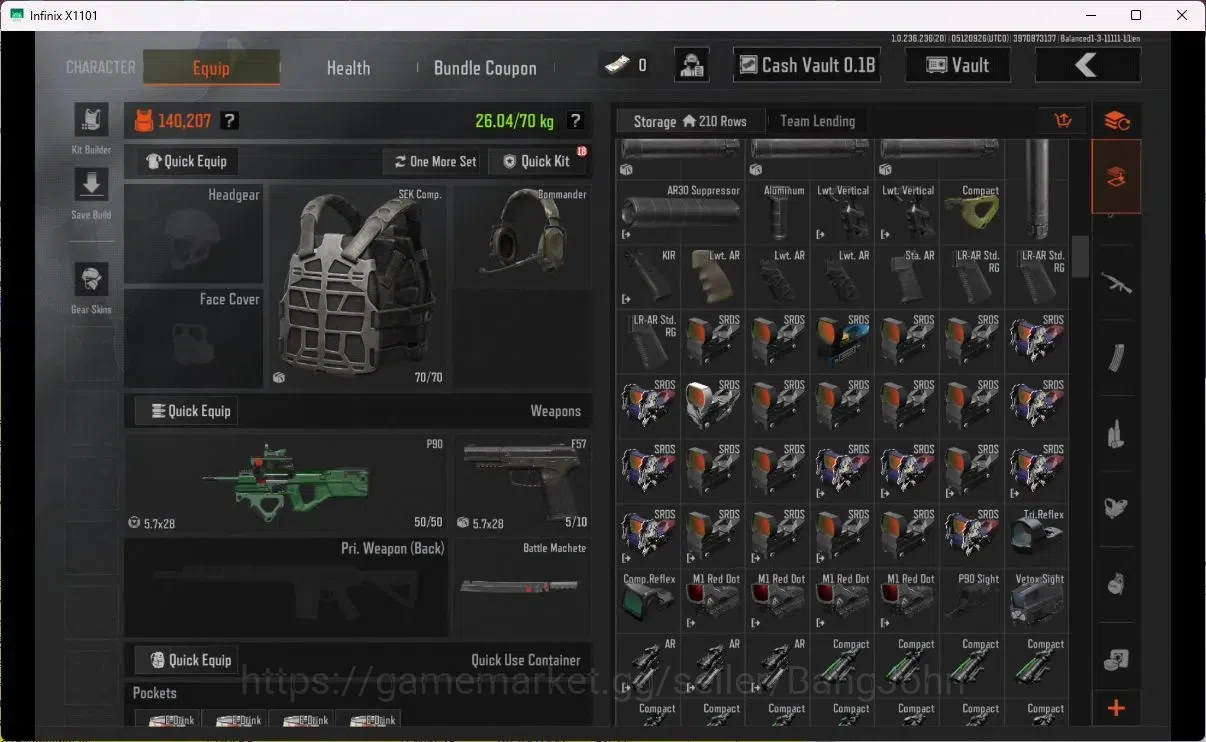Click the Pockets label

click(x=154, y=693)
